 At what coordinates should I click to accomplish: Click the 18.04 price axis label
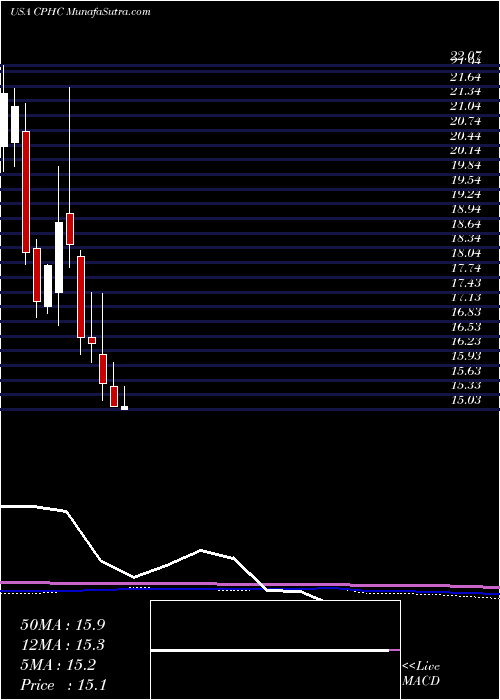(466, 254)
